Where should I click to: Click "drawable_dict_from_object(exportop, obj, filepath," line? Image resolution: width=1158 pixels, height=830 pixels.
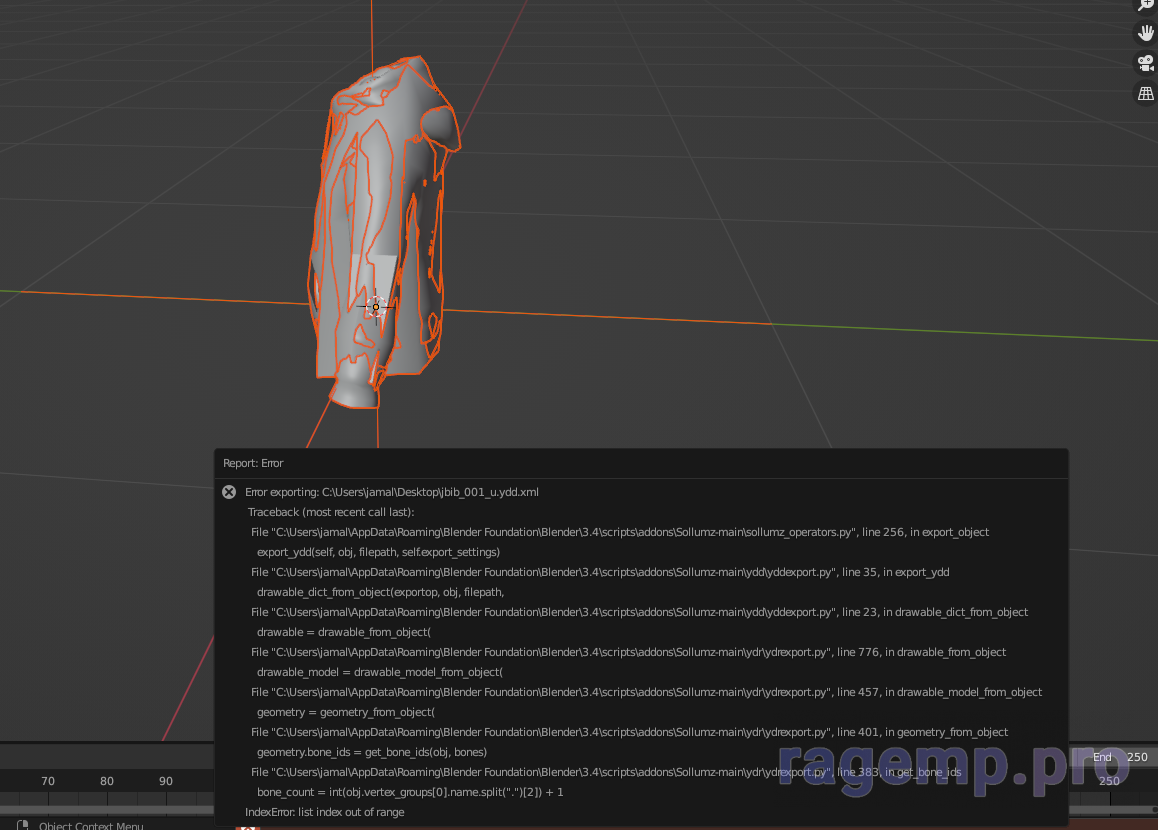[380, 591]
